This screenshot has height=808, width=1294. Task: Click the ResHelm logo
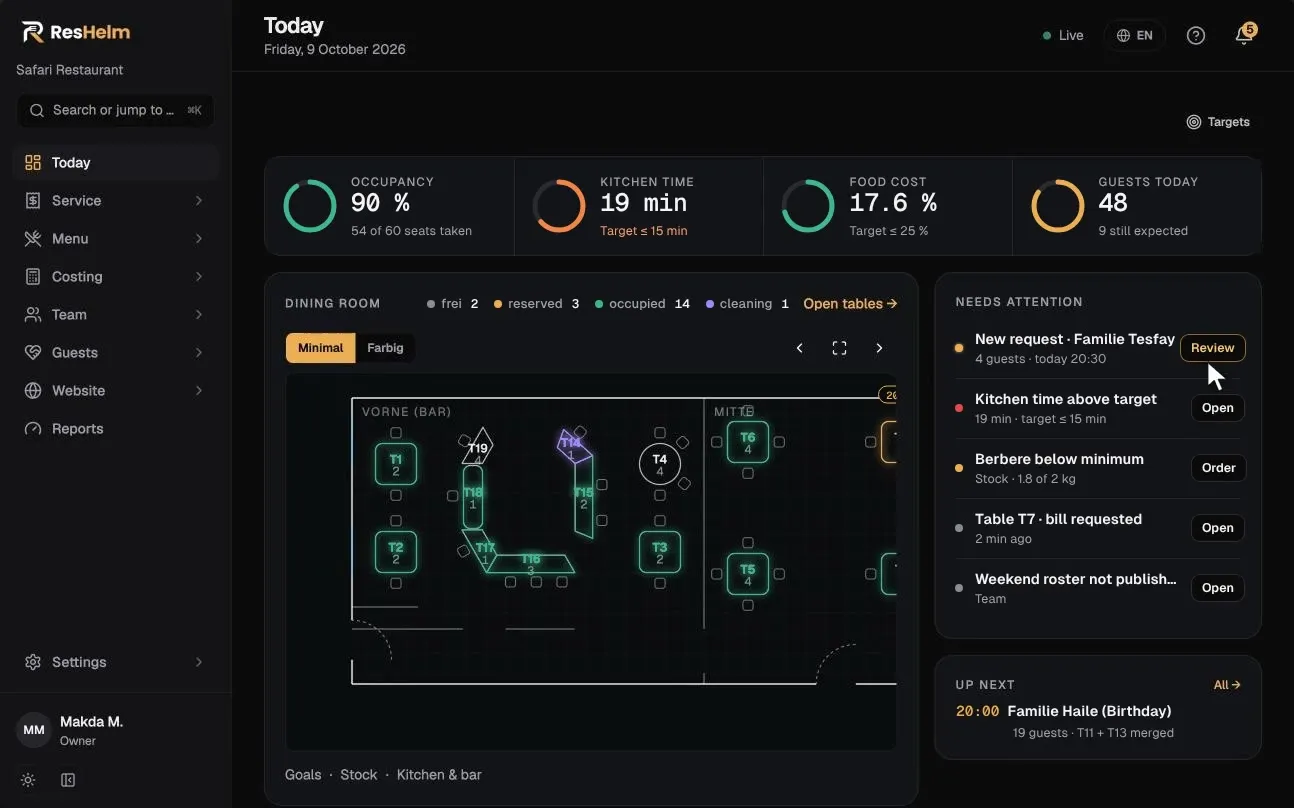(x=76, y=32)
